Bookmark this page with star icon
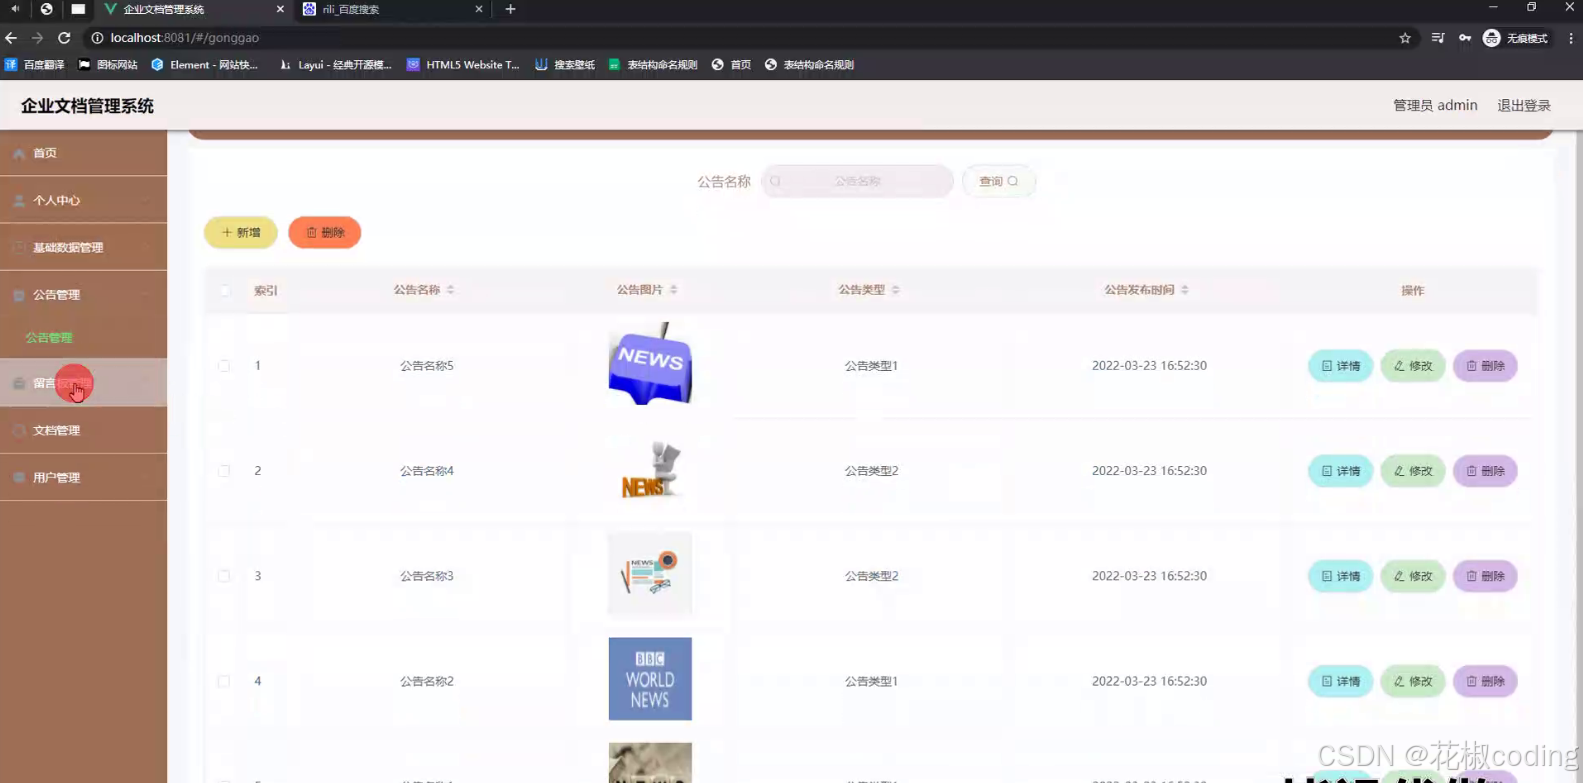 point(1405,38)
